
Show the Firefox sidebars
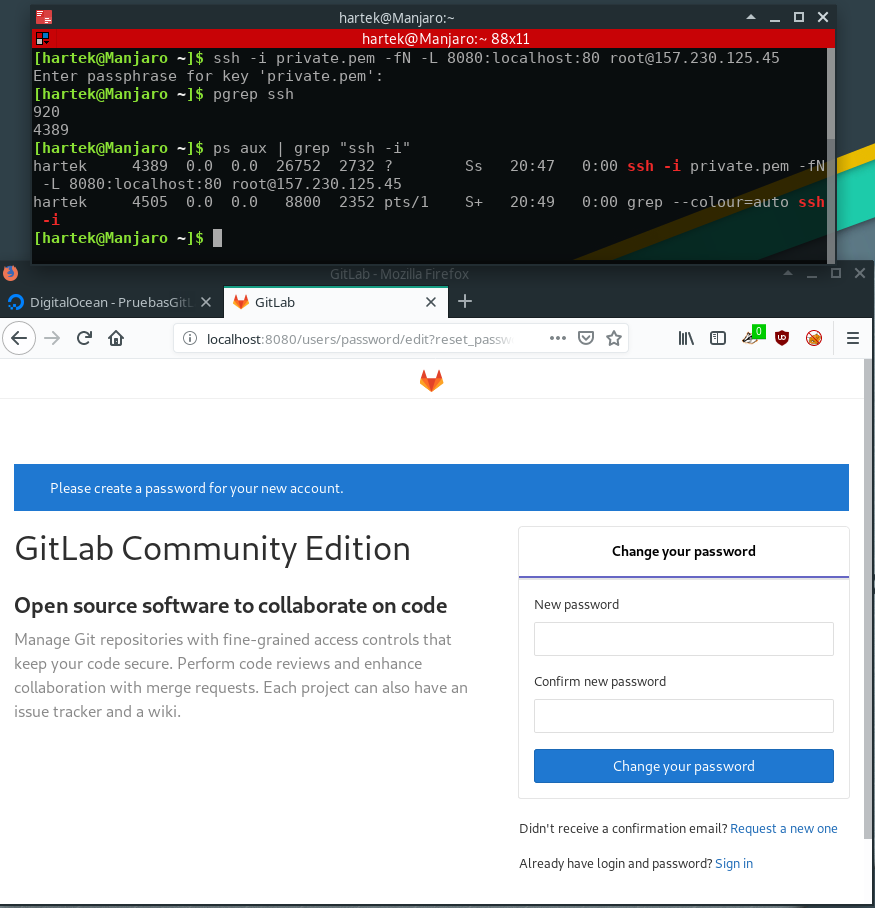pyautogui.click(x=717, y=338)
